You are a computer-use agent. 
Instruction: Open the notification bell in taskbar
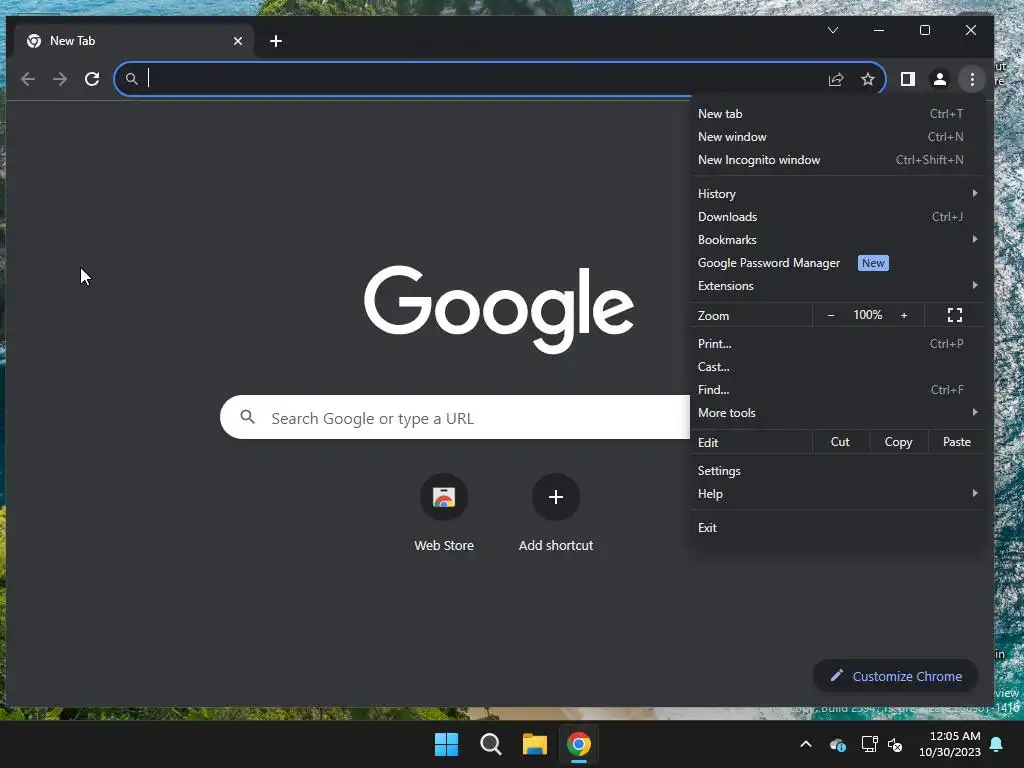tap(997, 744)
